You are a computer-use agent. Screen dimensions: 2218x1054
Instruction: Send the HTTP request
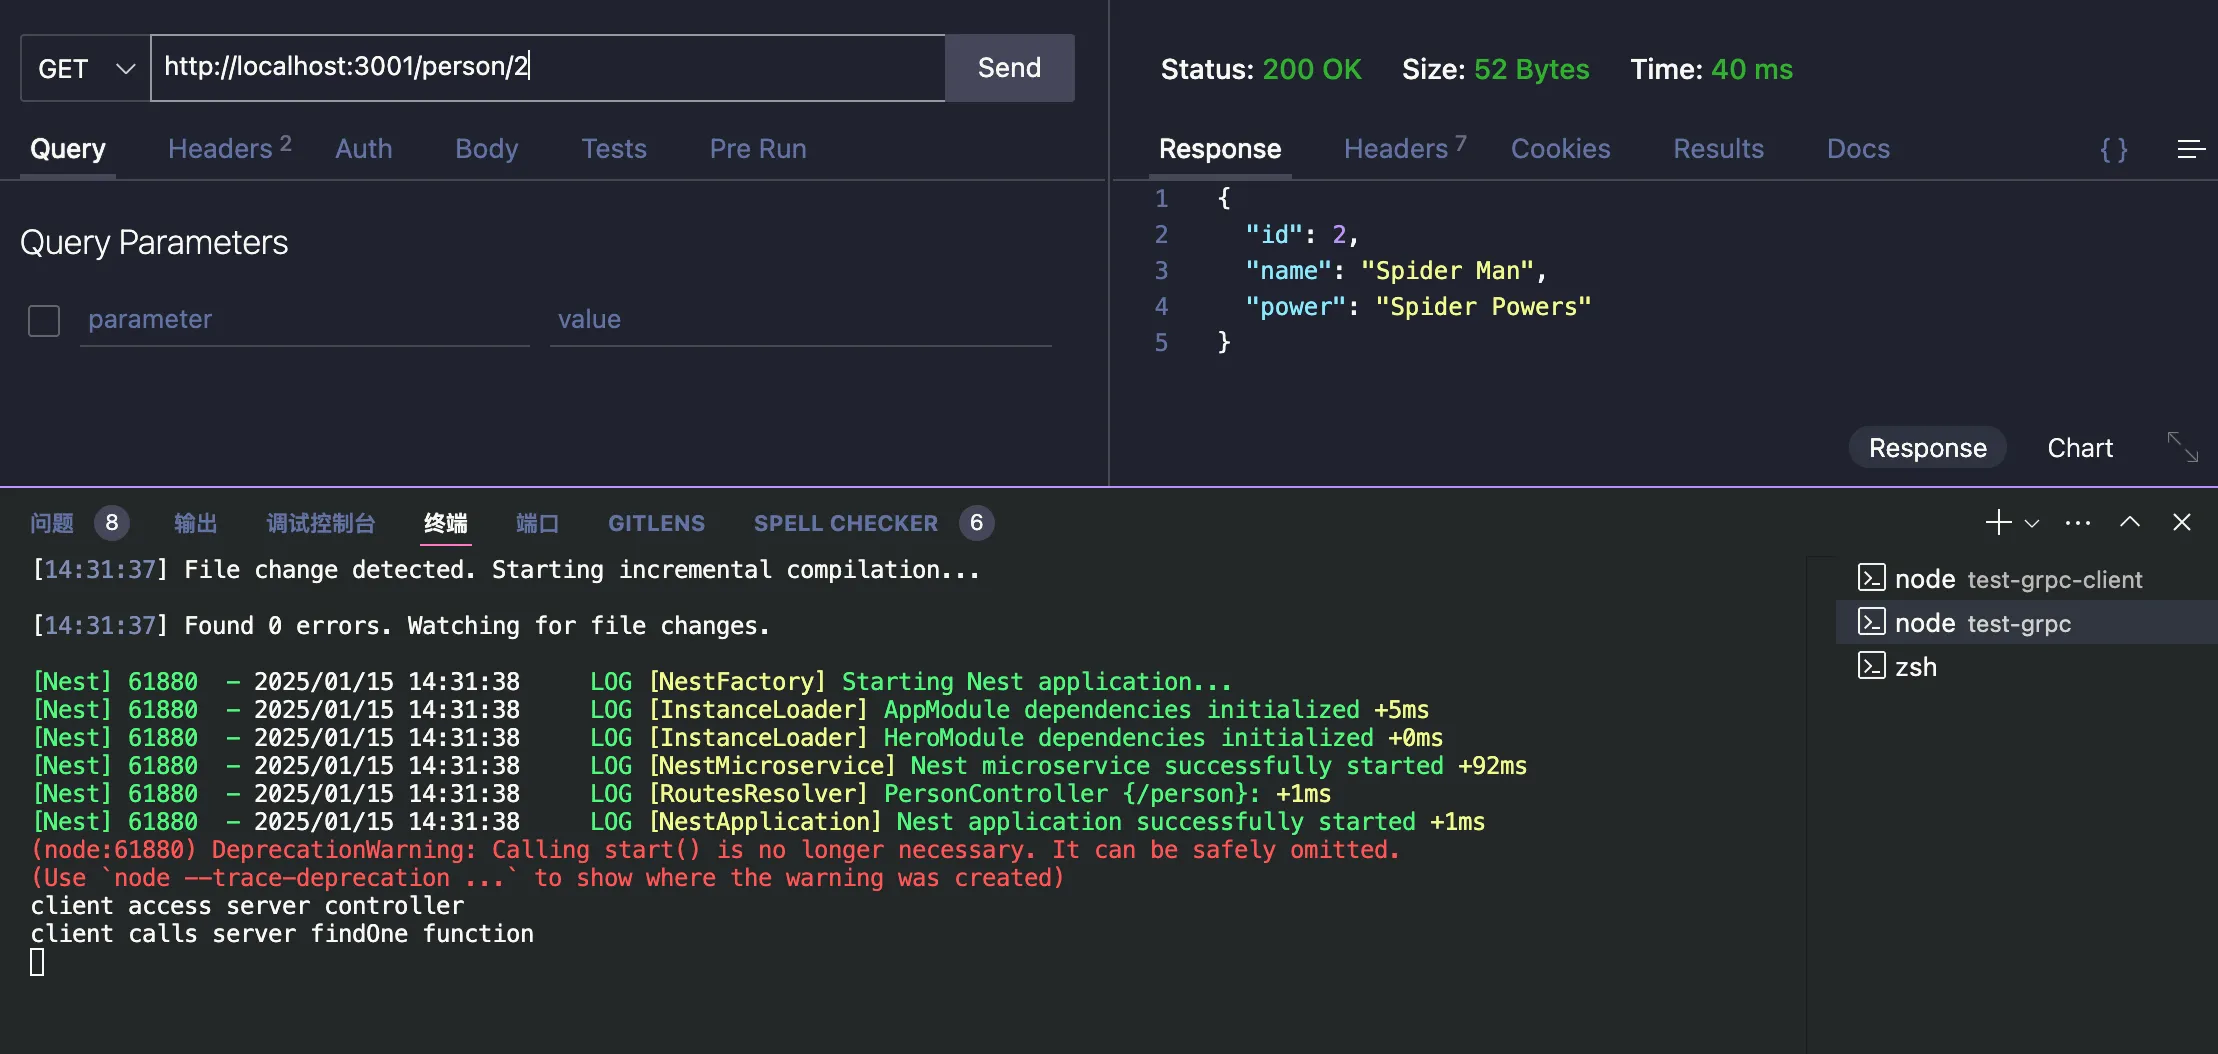pos(1008,68)
